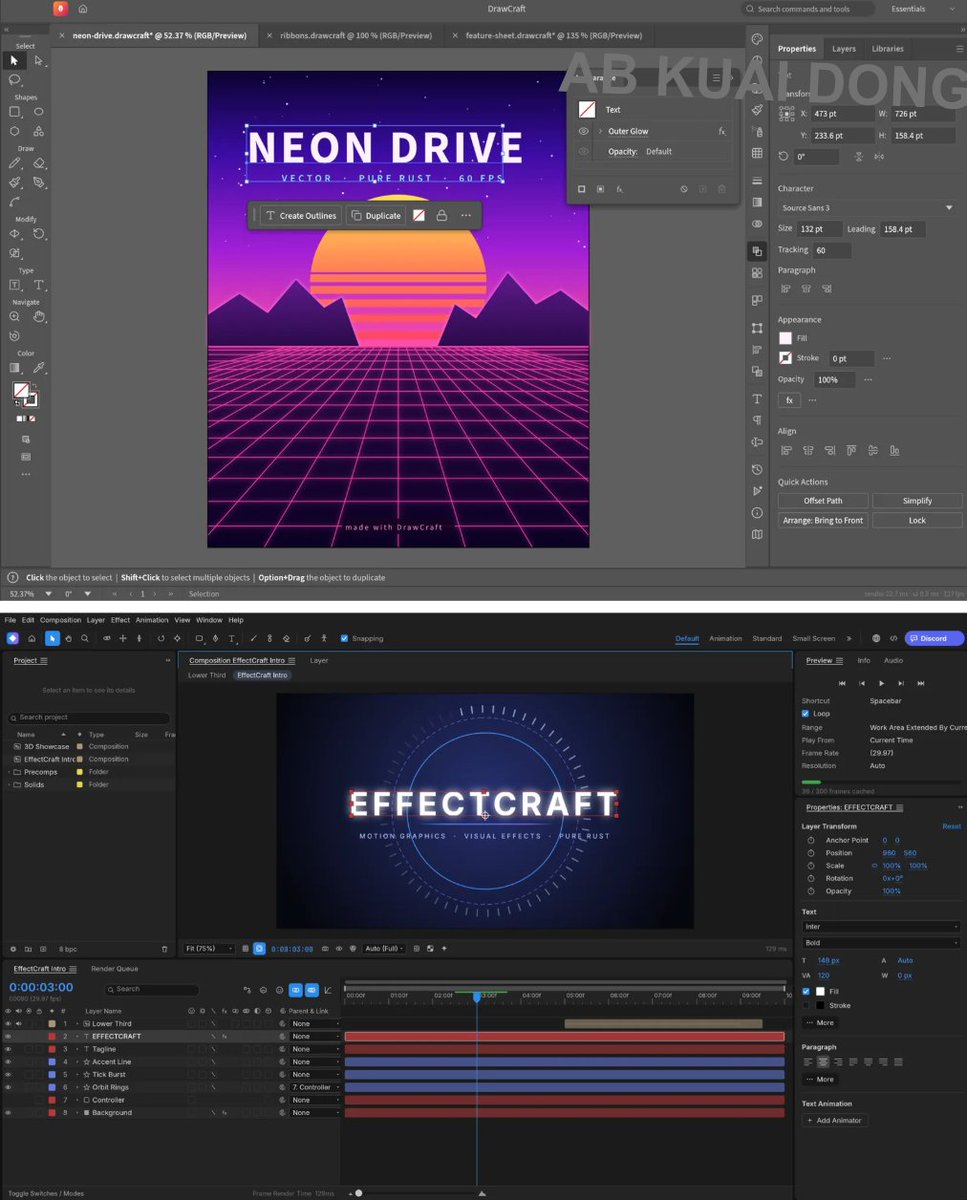The width and height of the screenshot is (967, 1200).
Task: Choose the Pencil tool in DrawCraft
Action: click(15, 163)
